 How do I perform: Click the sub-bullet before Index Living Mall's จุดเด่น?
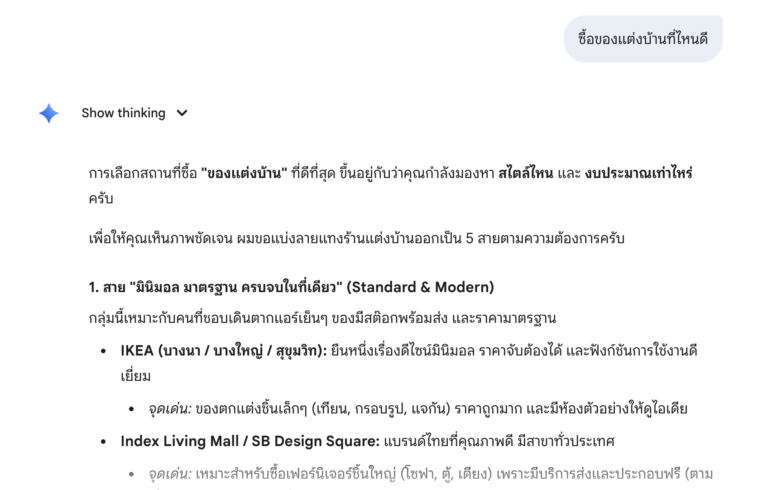135,472
